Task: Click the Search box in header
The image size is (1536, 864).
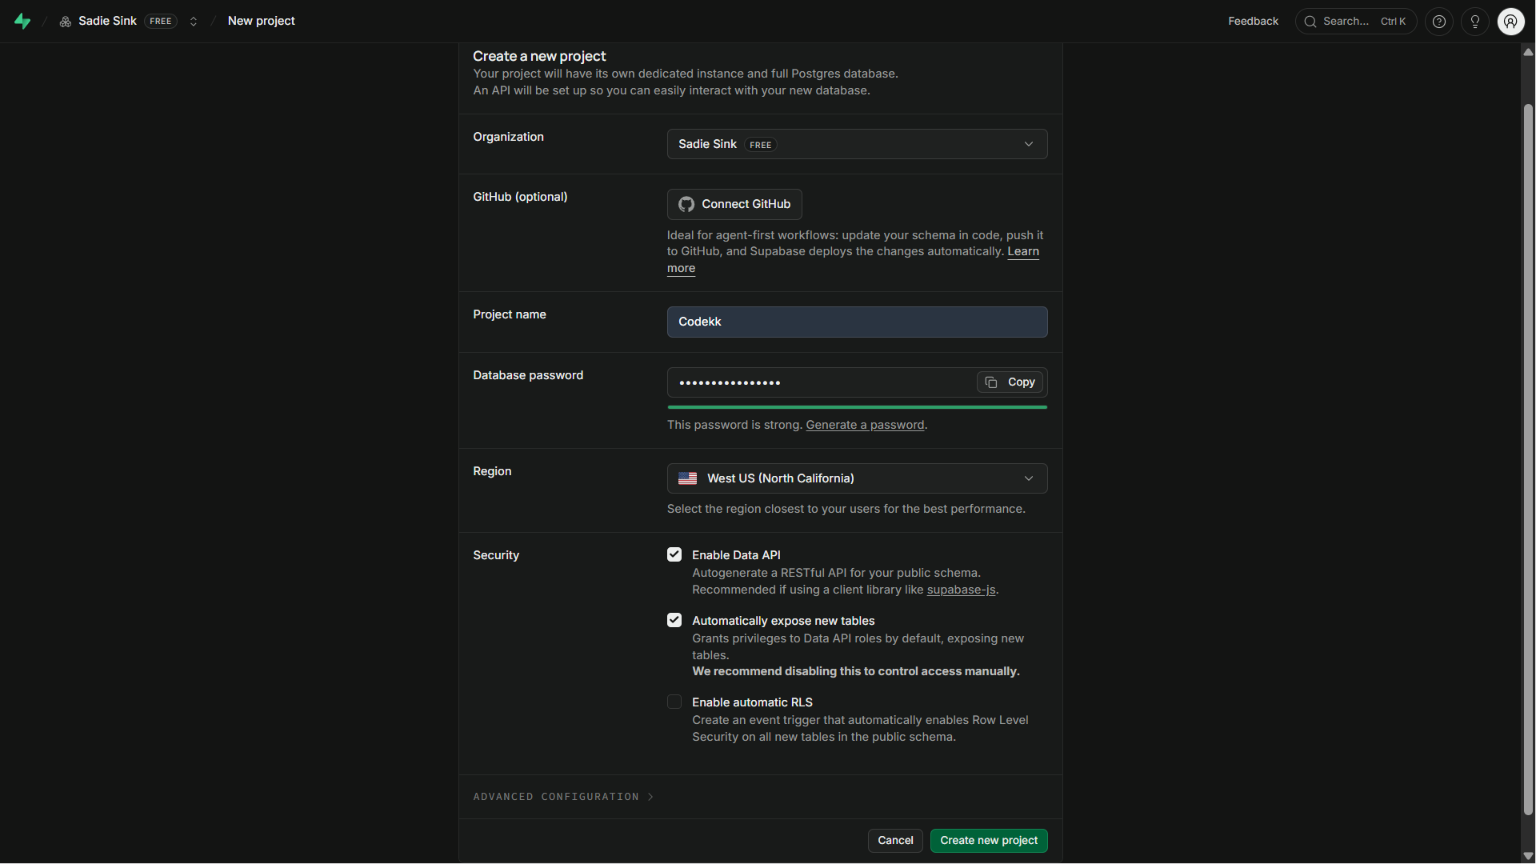Action: 1356,21
